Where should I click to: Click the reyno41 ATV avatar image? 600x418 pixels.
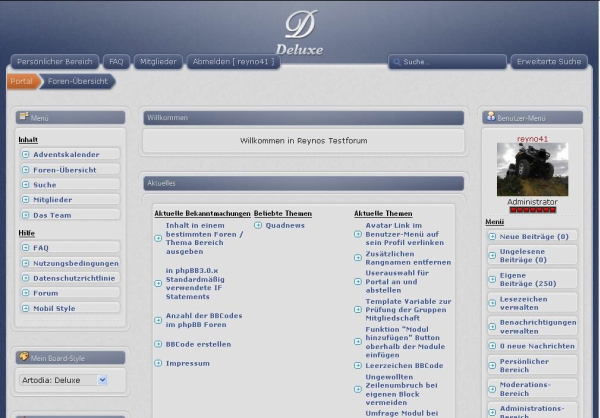[x=532, y=169]
